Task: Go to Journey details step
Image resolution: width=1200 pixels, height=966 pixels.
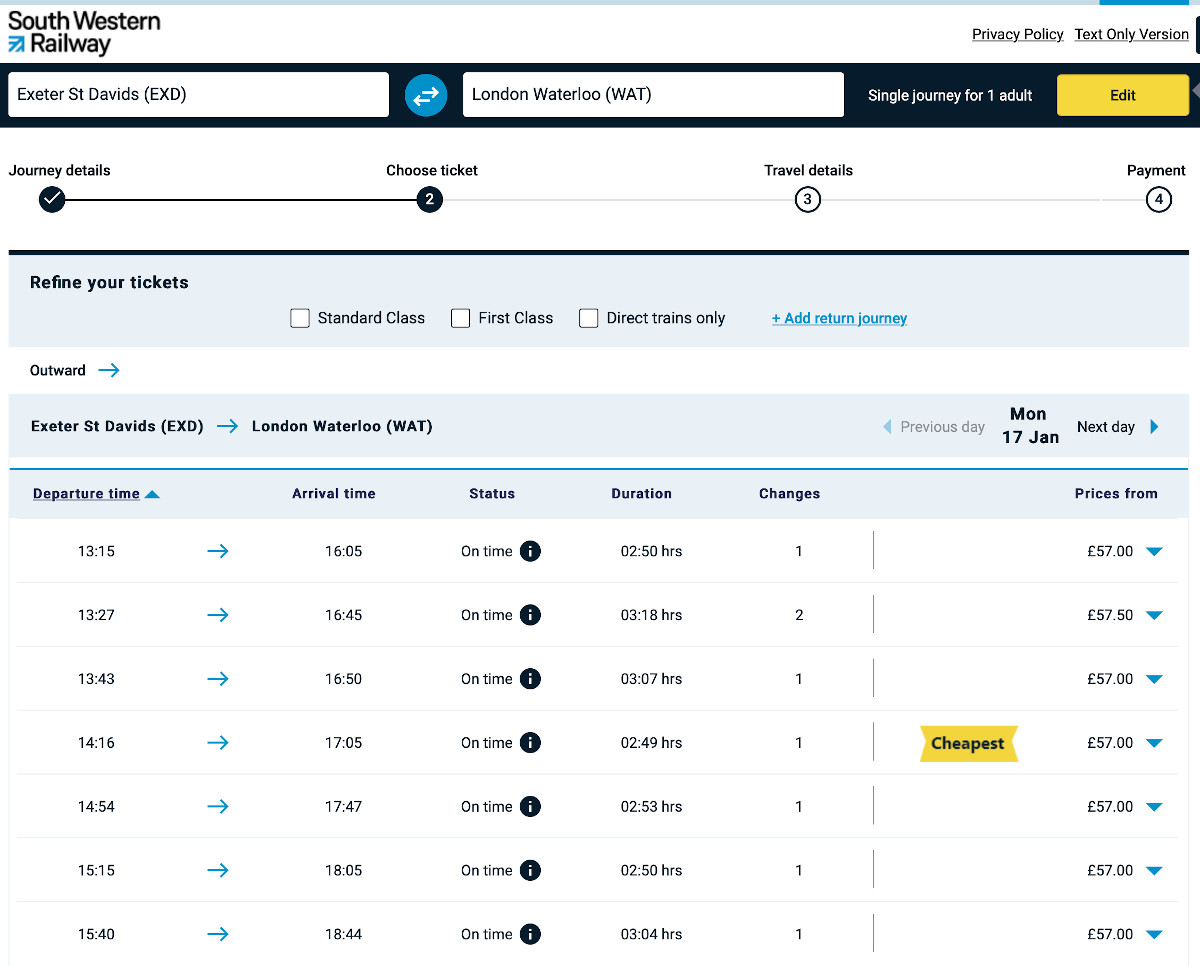Action: click(x=52, y=200)
